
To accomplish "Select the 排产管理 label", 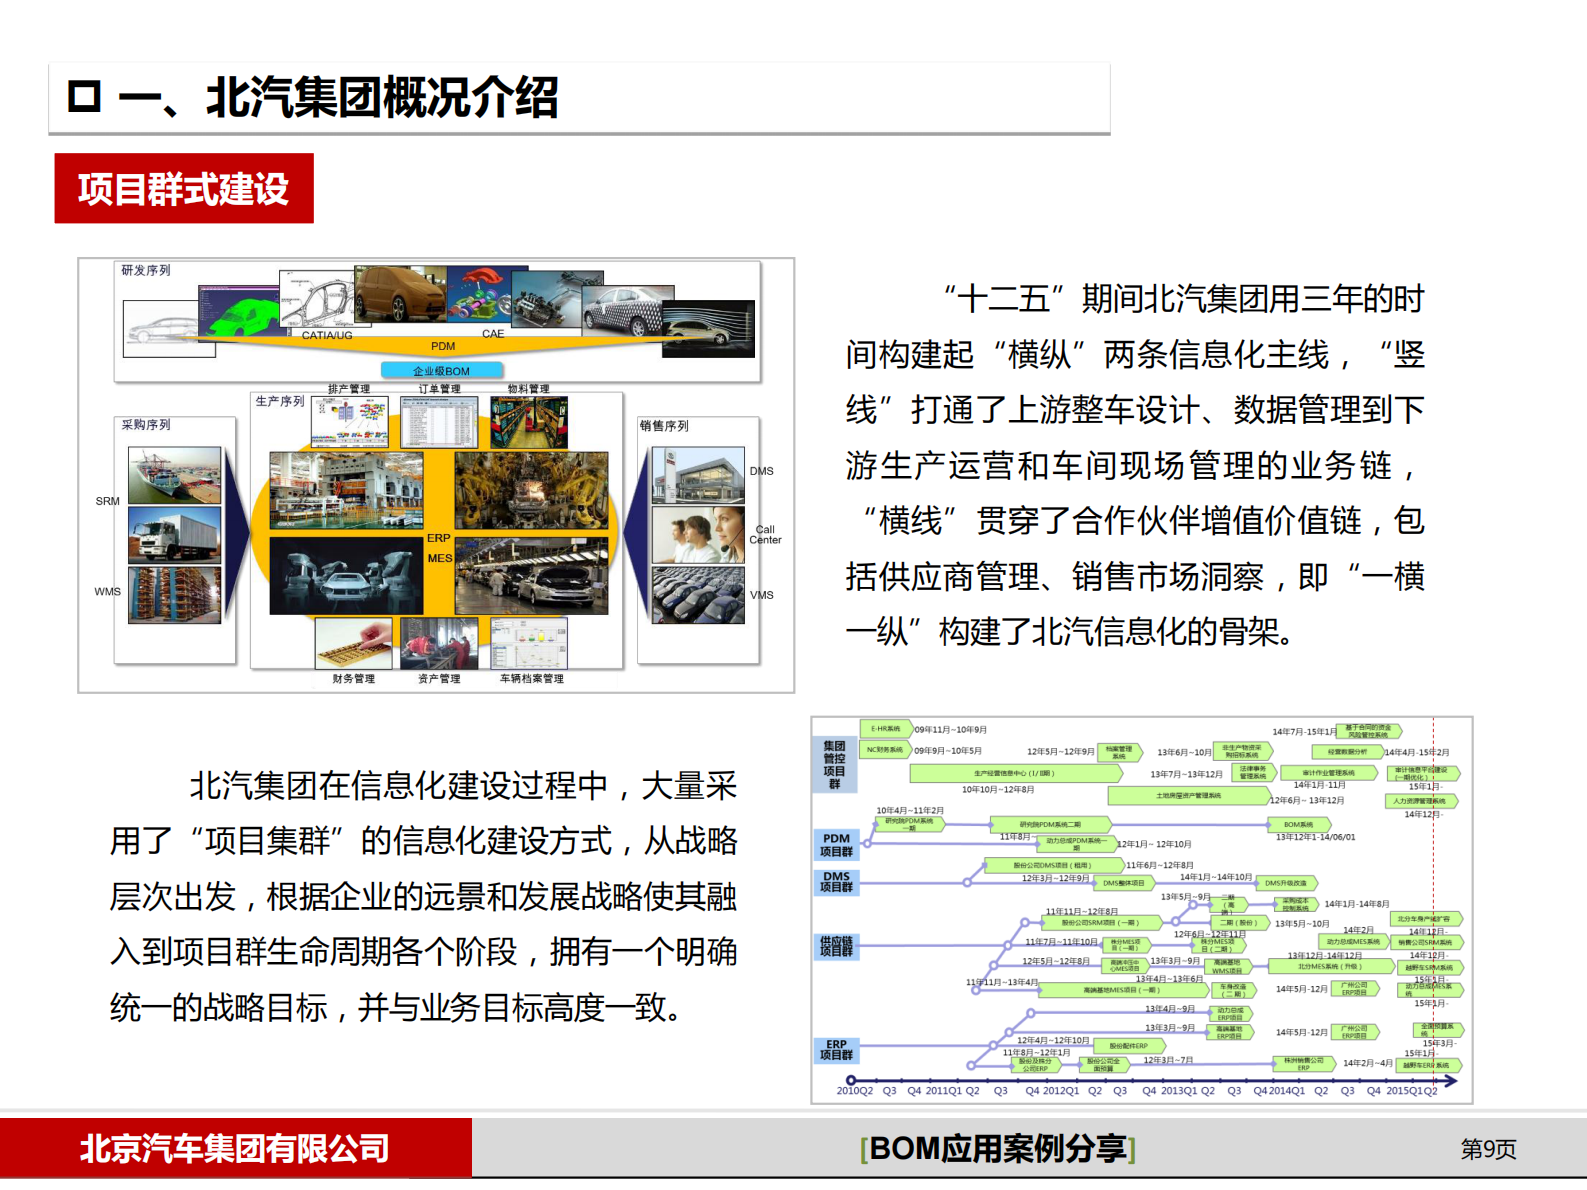I will click(349, 389).
